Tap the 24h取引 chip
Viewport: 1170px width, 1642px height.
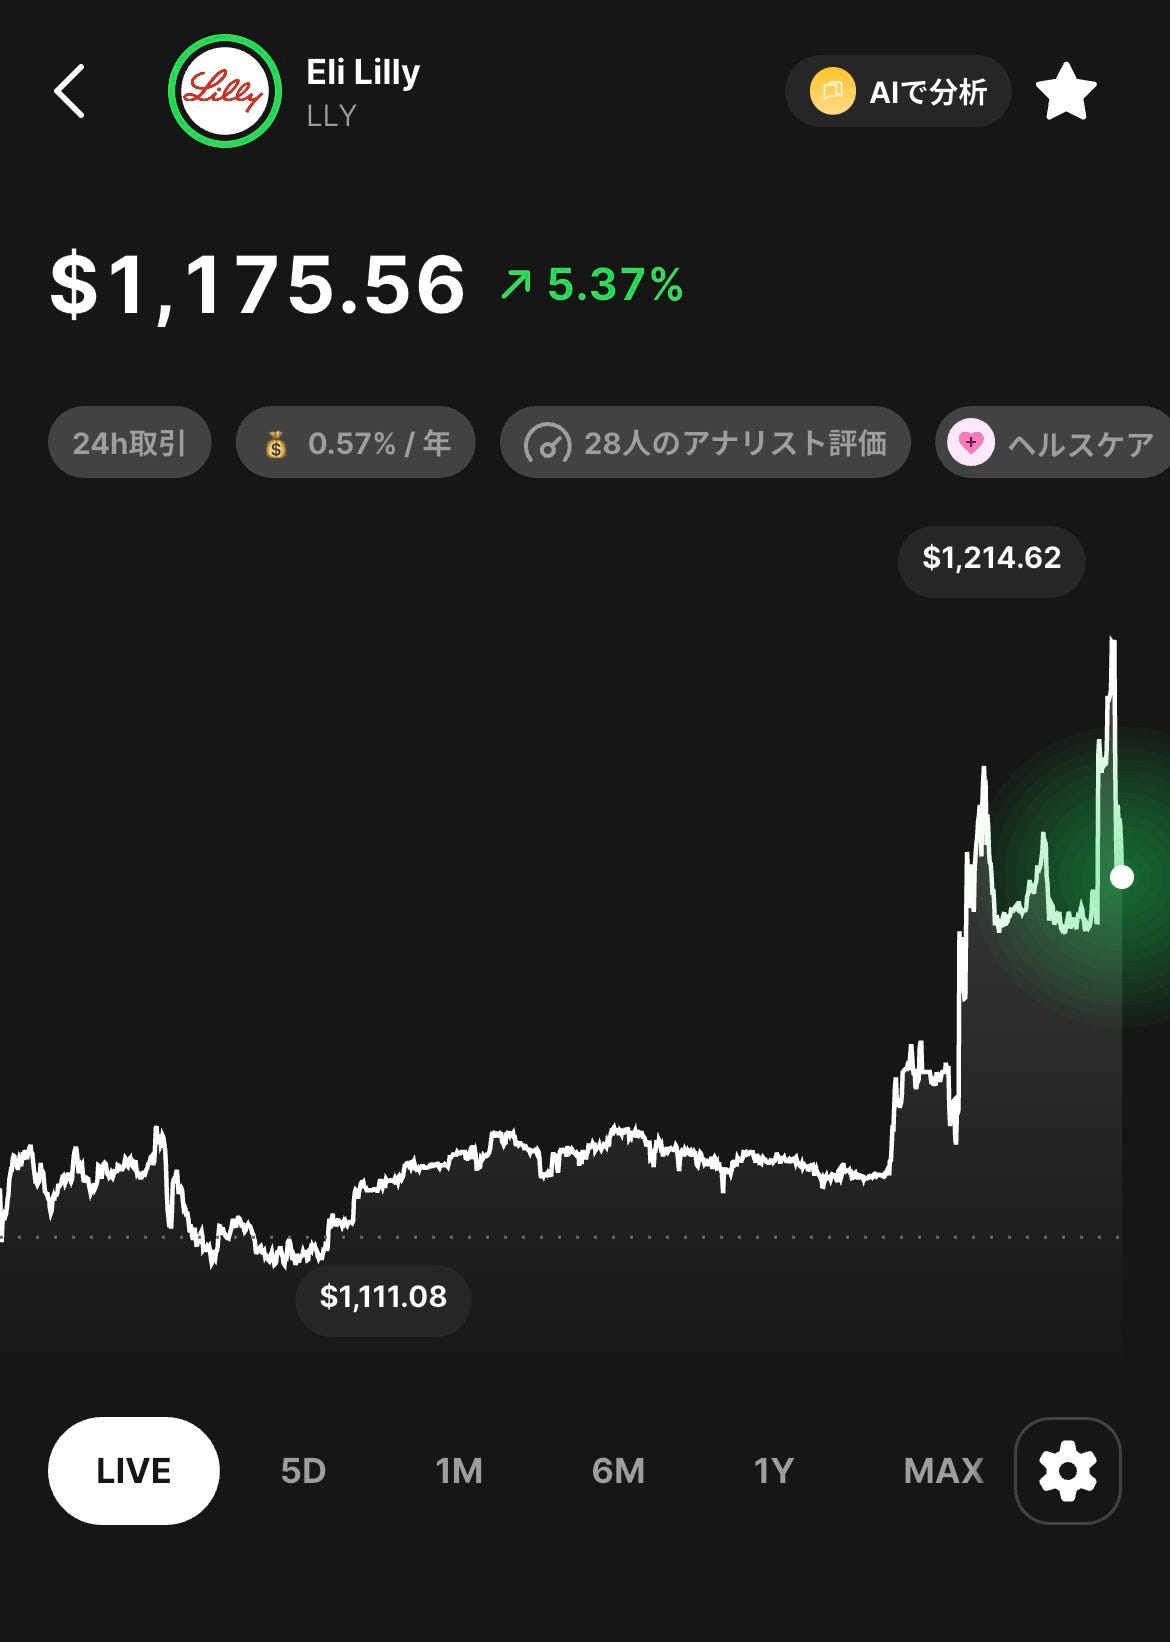(130, 442)
